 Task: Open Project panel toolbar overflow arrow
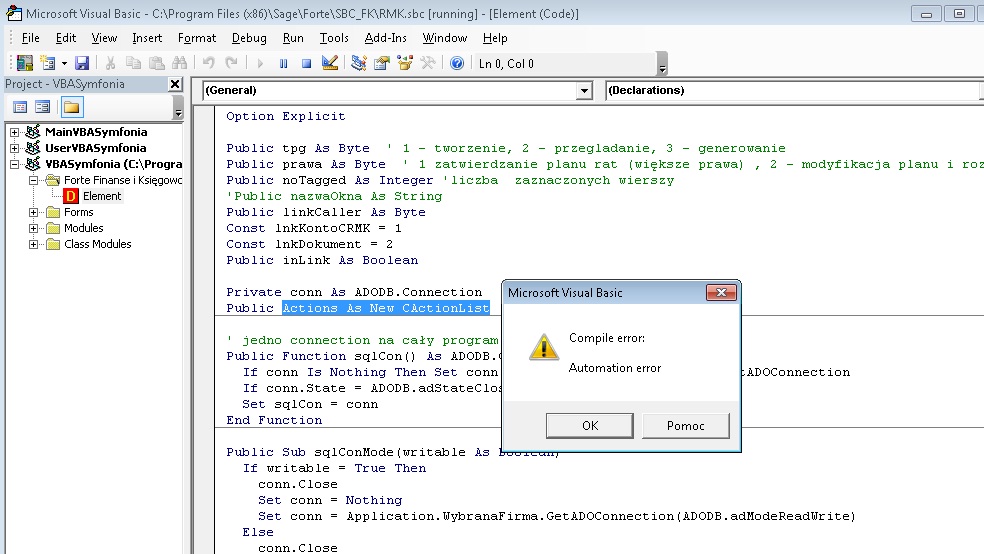pyautogui.click(x=178, y=109)
